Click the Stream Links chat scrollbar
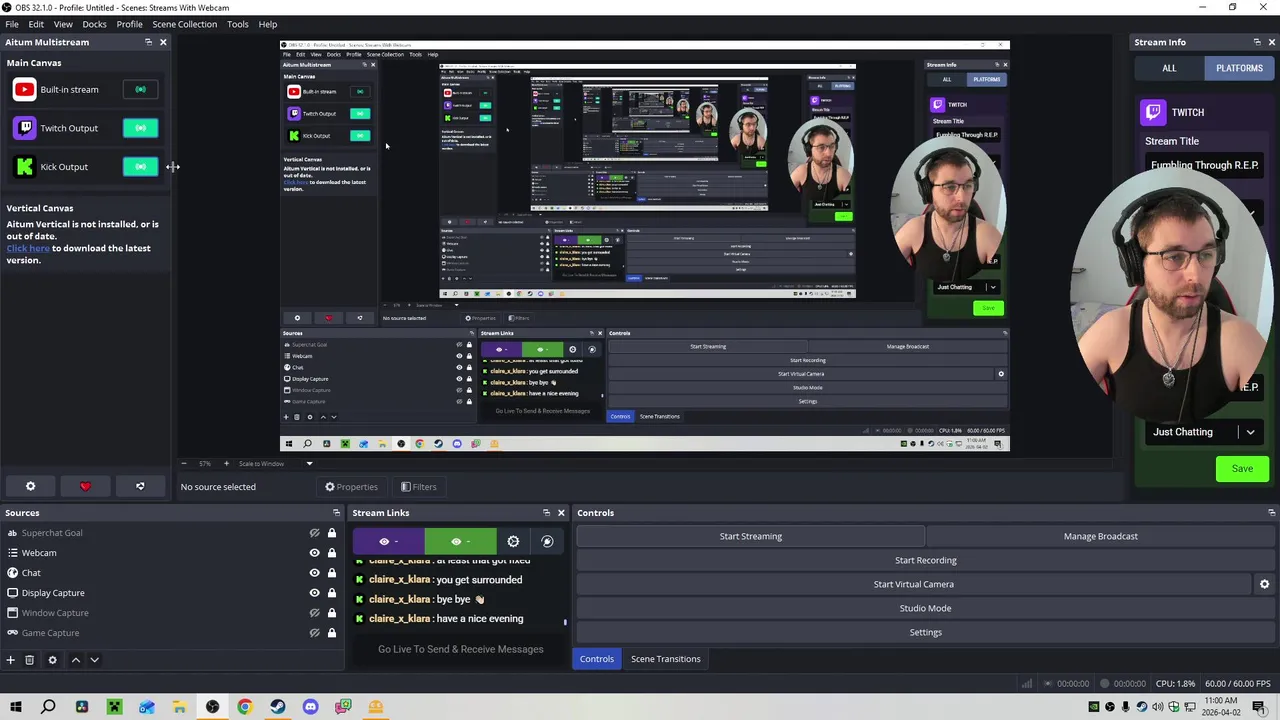This screenshot has height=720, width=1280. pos(565,621)
